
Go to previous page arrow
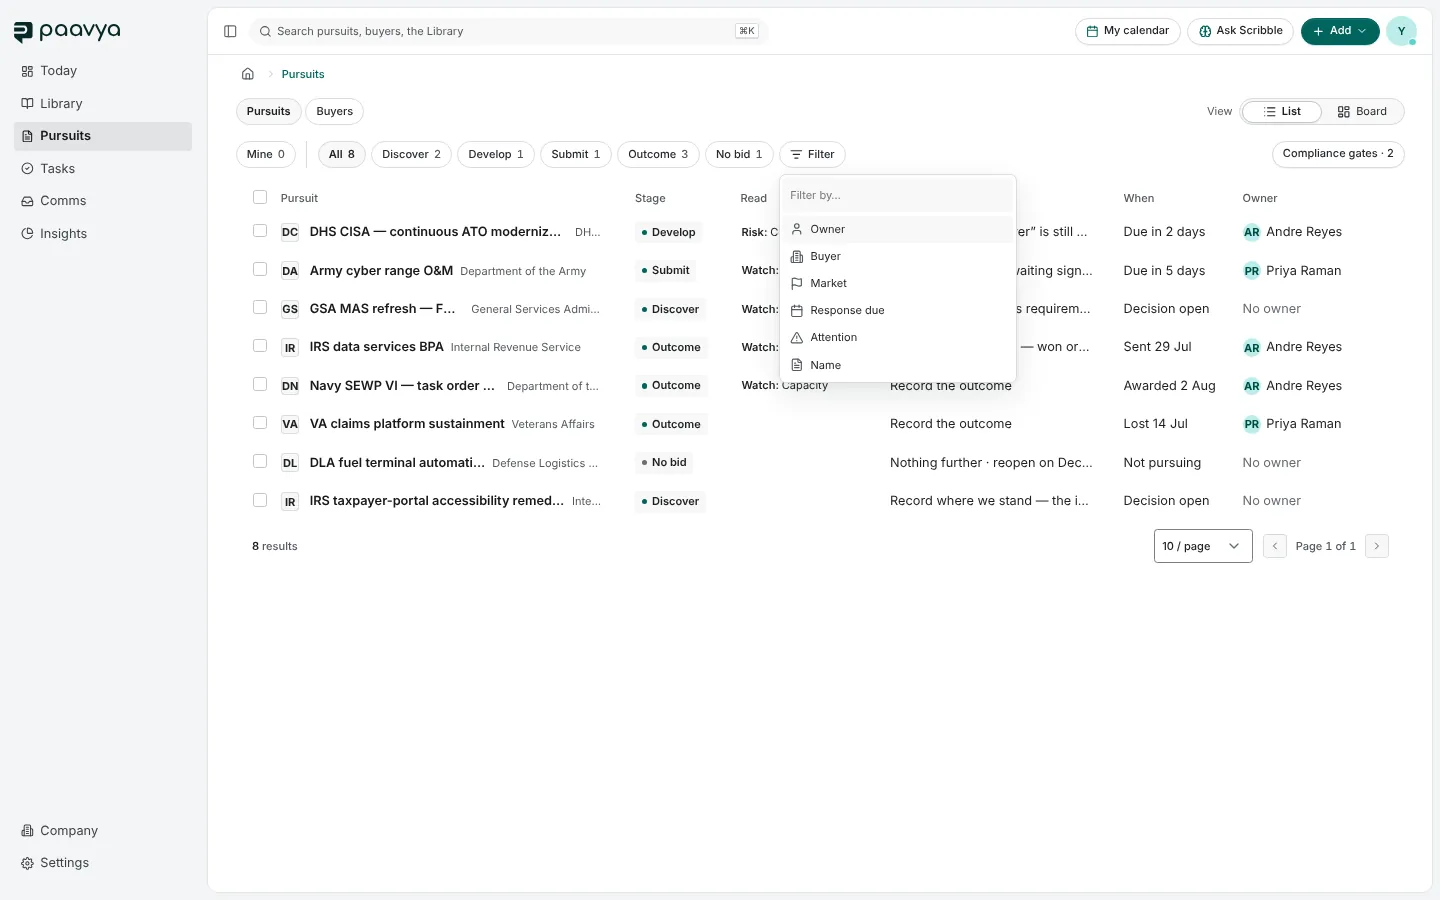pyautogui.click(x=1275, y=546)
